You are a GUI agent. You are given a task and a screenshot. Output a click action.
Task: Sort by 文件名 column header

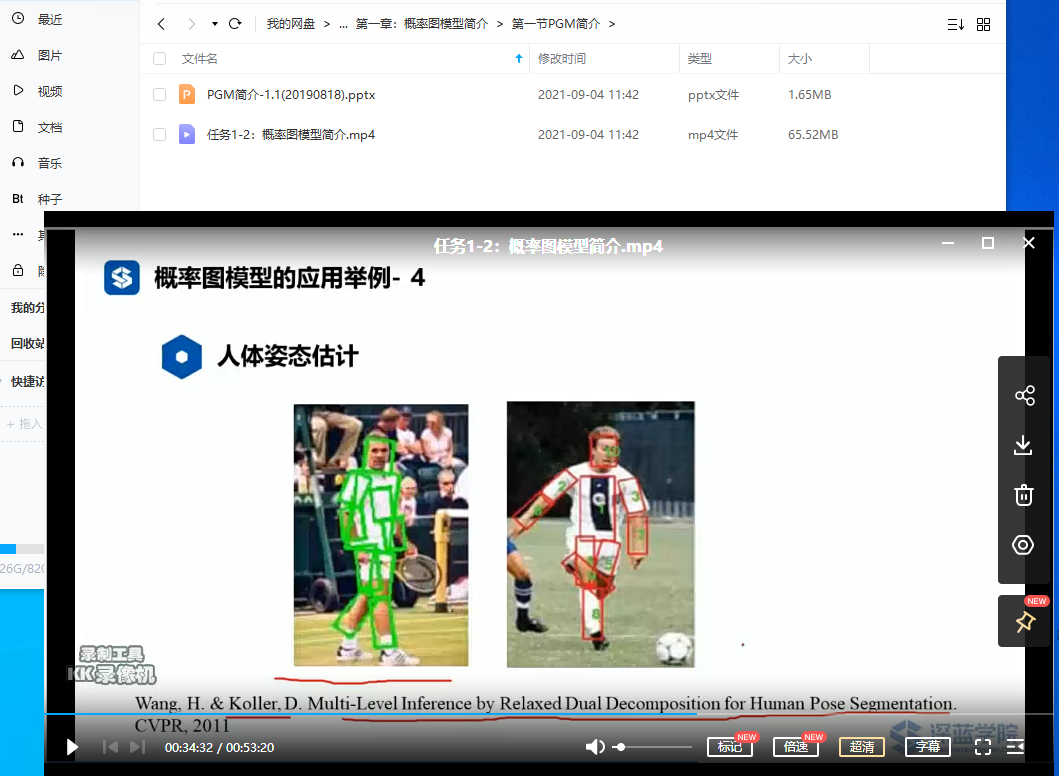[x=199, y=59]
